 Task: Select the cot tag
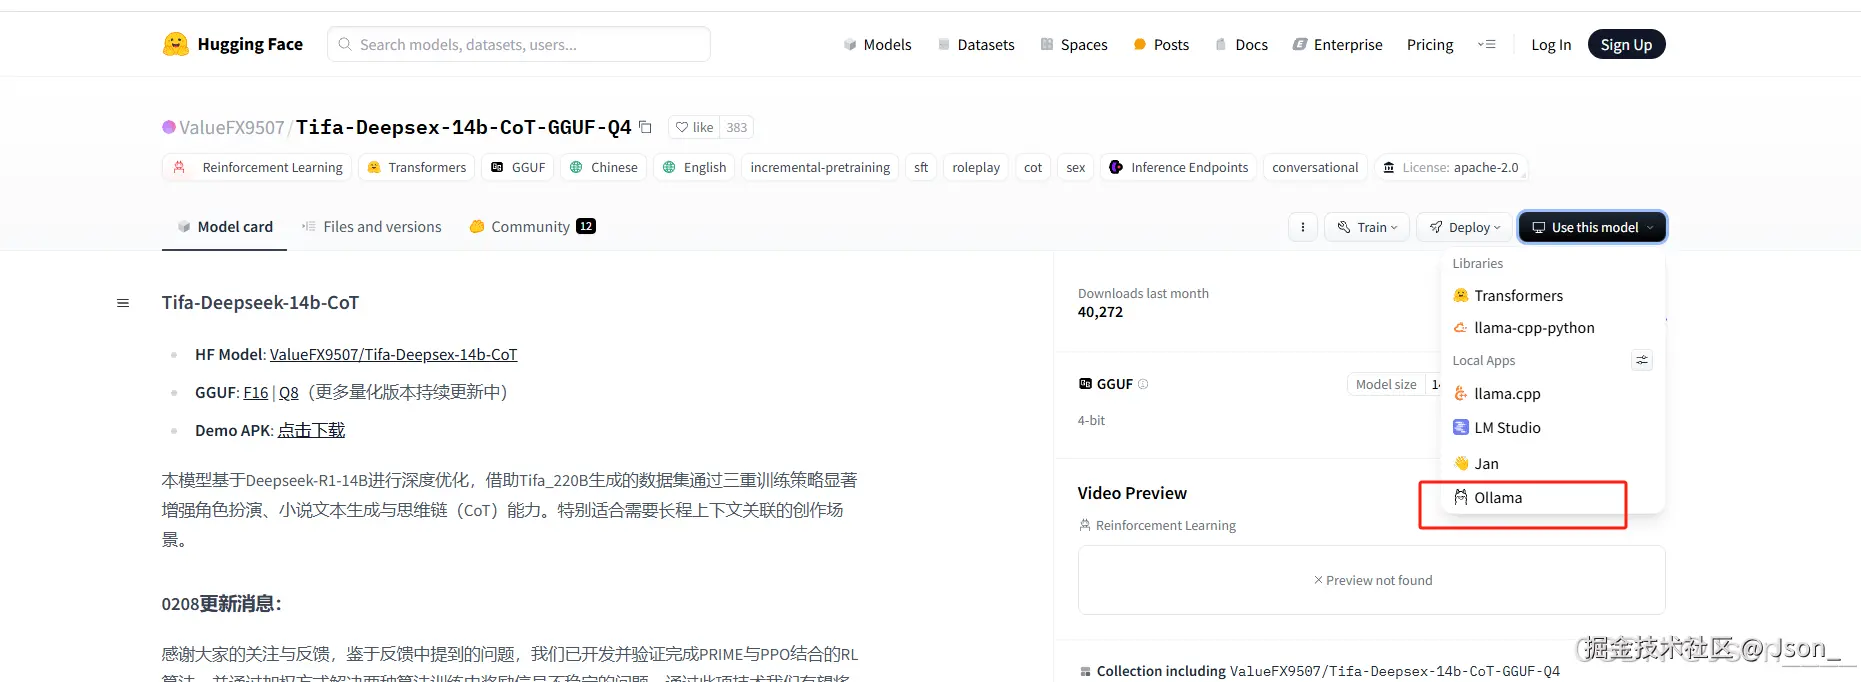tap(1033, 167)
